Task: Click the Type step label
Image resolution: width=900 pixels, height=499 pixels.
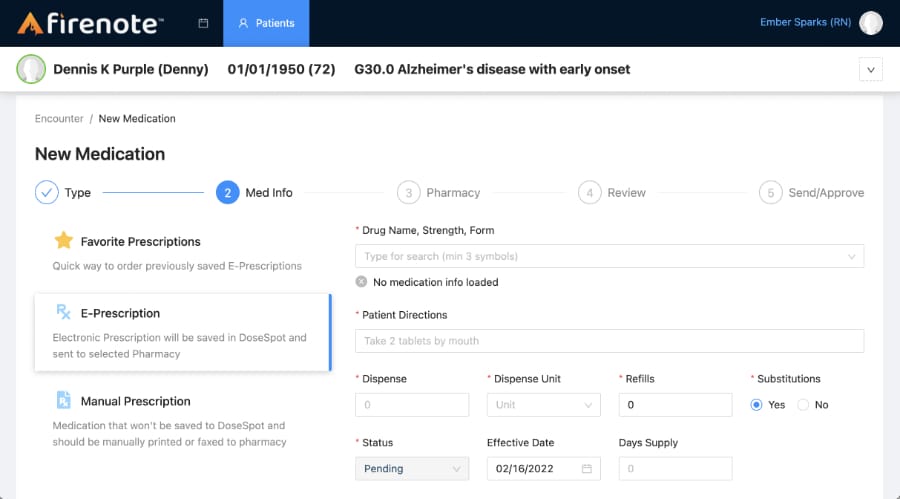Action: click(77, 193)
